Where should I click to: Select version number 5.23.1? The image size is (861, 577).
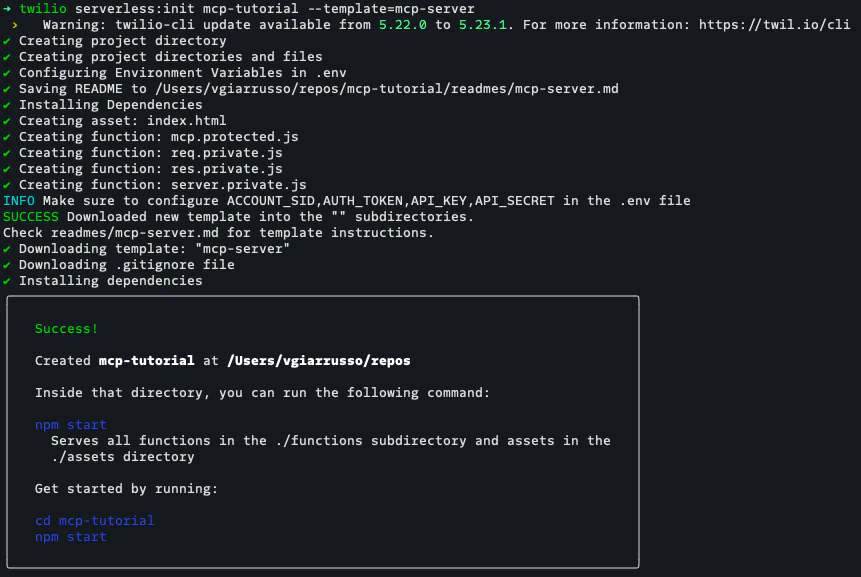482,25
